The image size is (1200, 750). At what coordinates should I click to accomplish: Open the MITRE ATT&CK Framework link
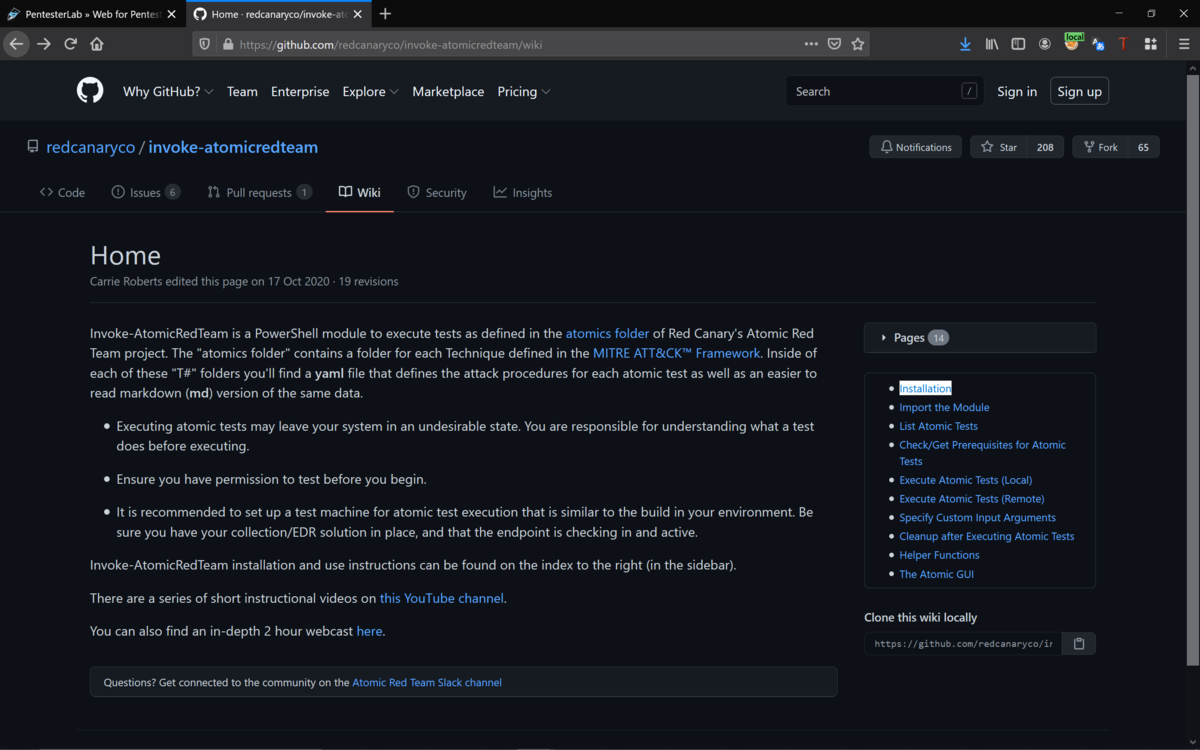coord(677,353)
